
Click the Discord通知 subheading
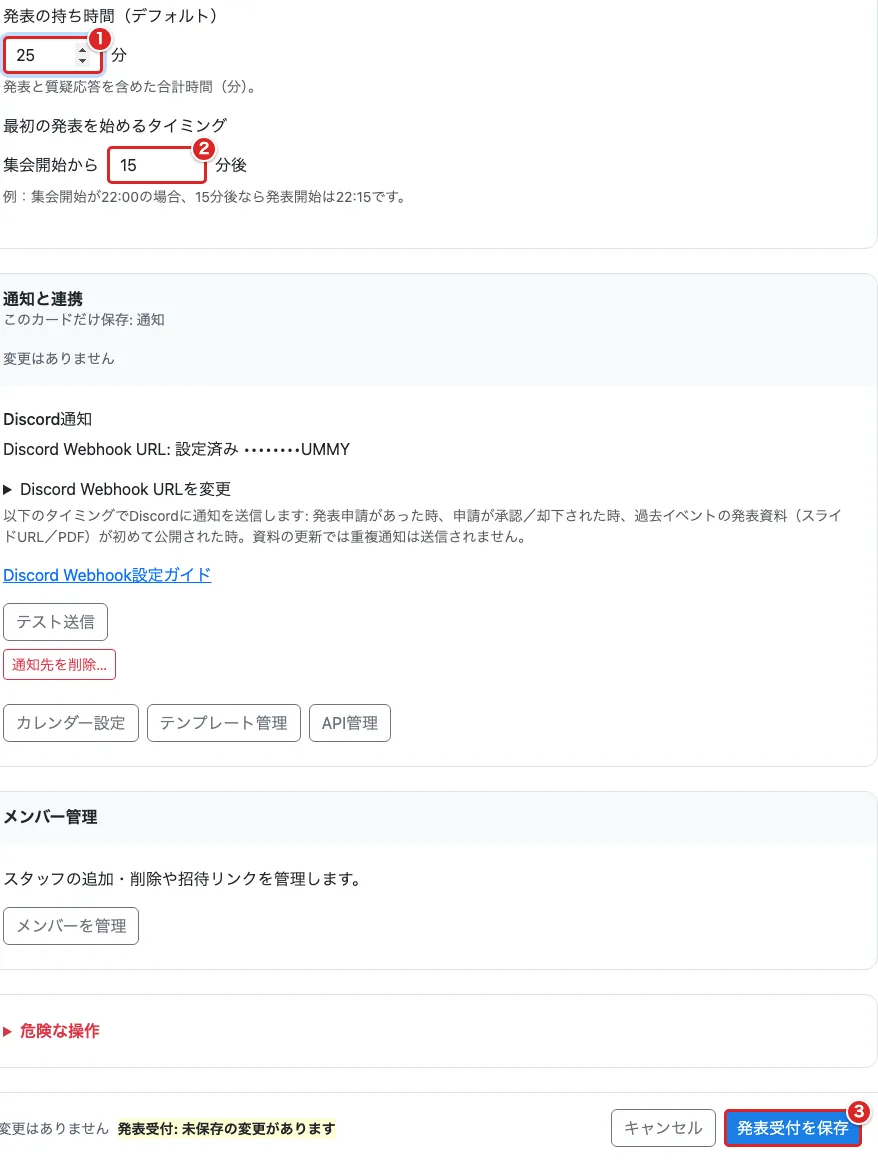47,419
